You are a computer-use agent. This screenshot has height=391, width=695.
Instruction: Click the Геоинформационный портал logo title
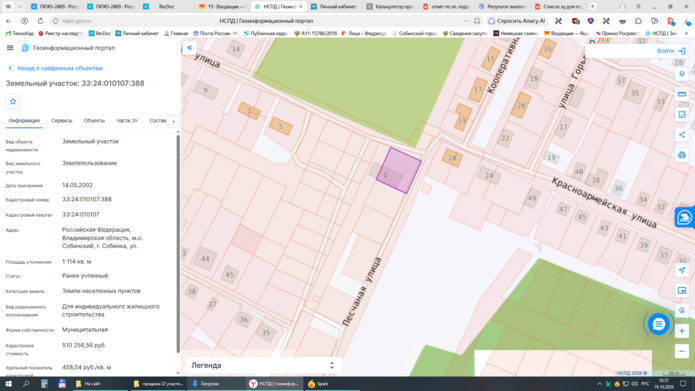click(x=69, y=48)
